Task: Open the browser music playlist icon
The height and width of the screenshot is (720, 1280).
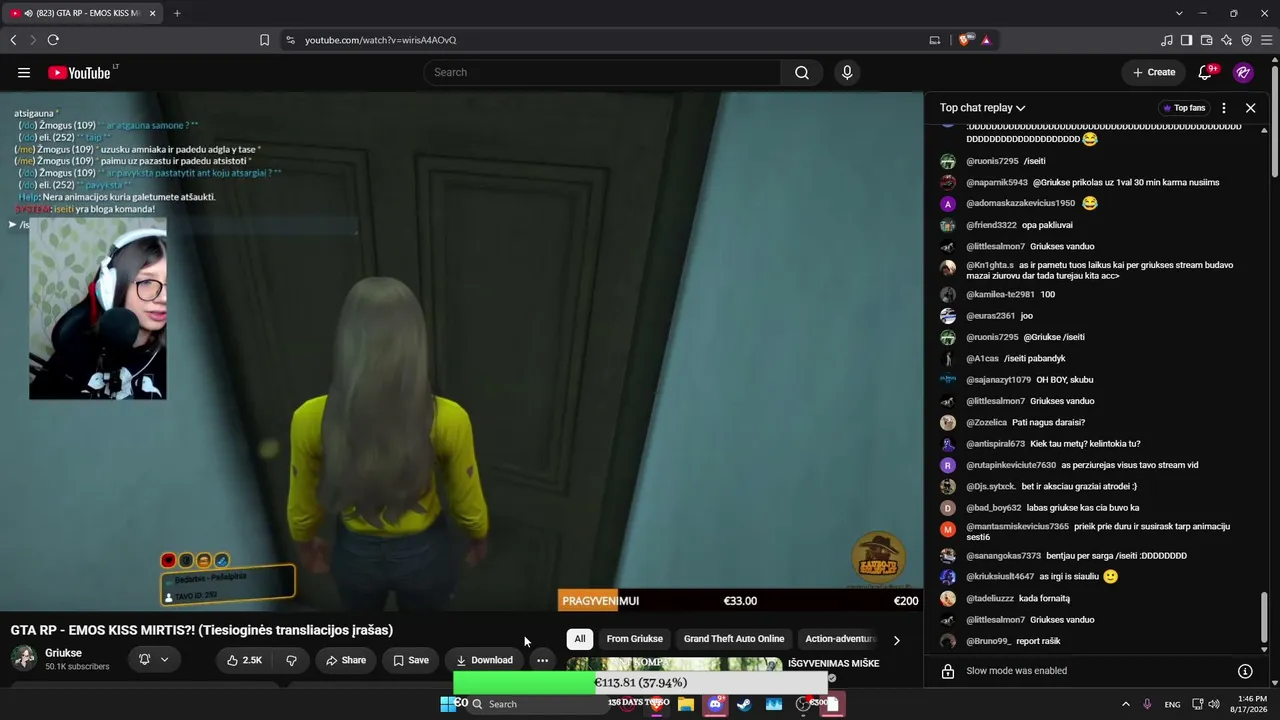Action: (x=1167, y=40)
